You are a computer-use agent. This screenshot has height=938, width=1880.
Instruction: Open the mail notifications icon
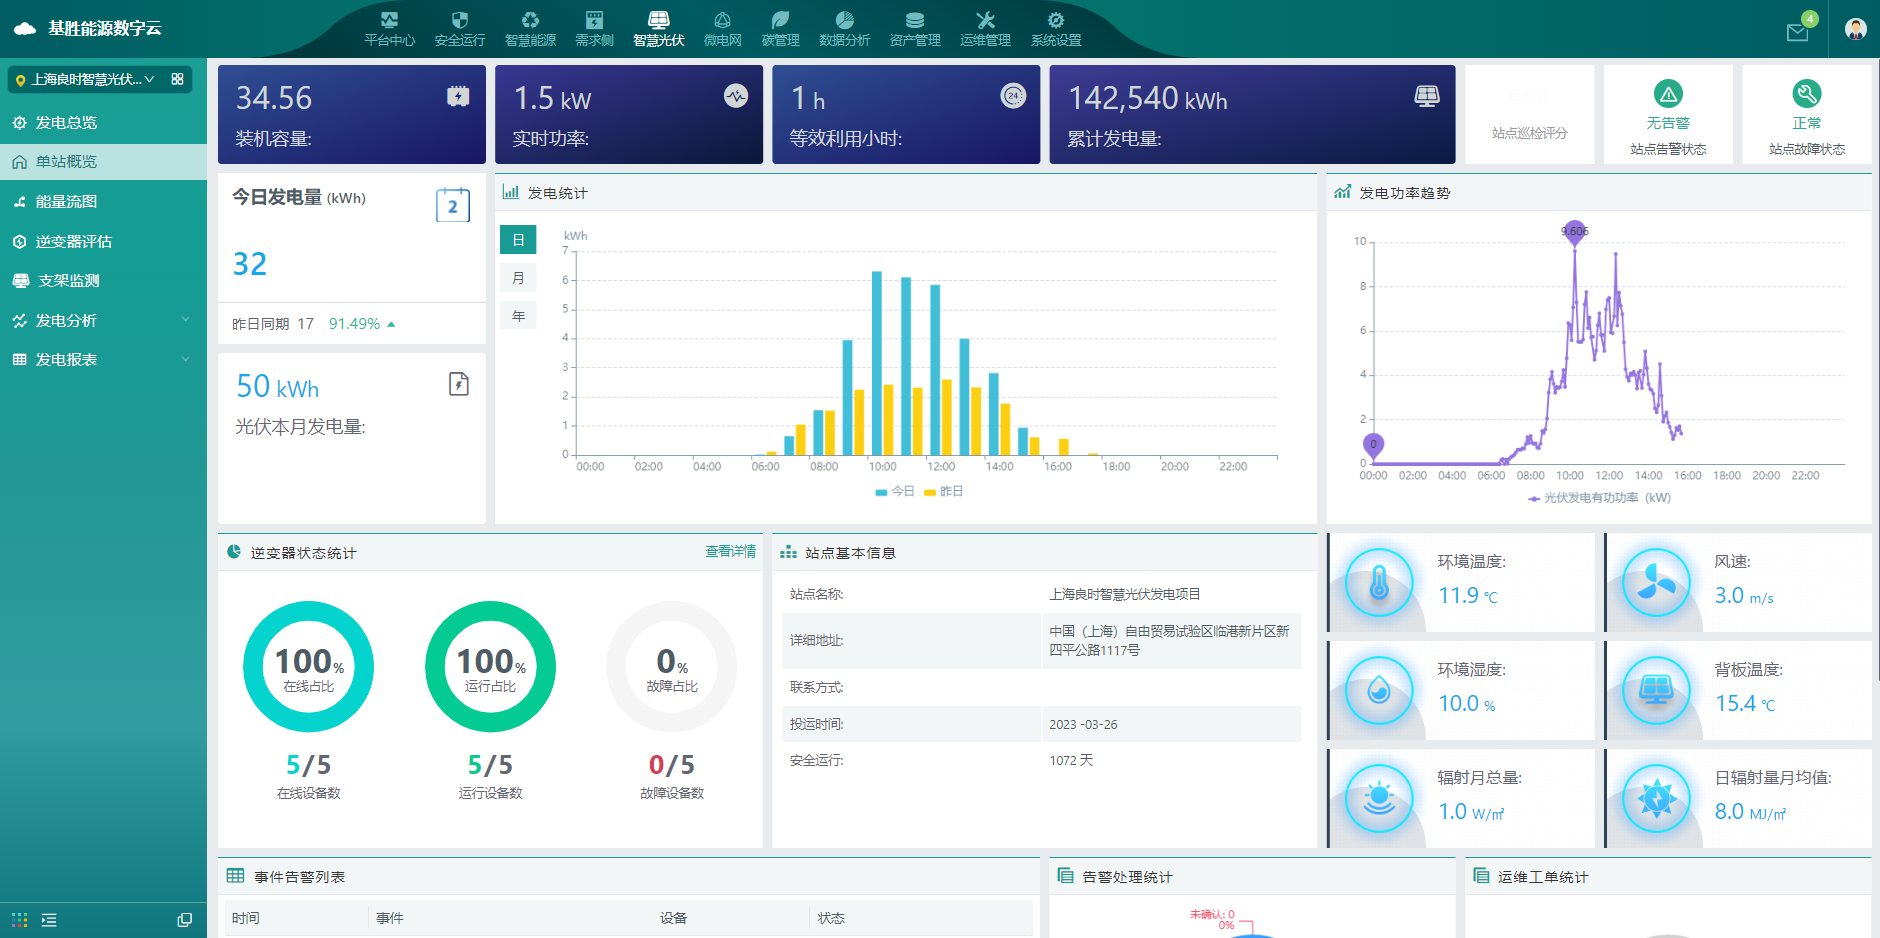pos(1797,32)
